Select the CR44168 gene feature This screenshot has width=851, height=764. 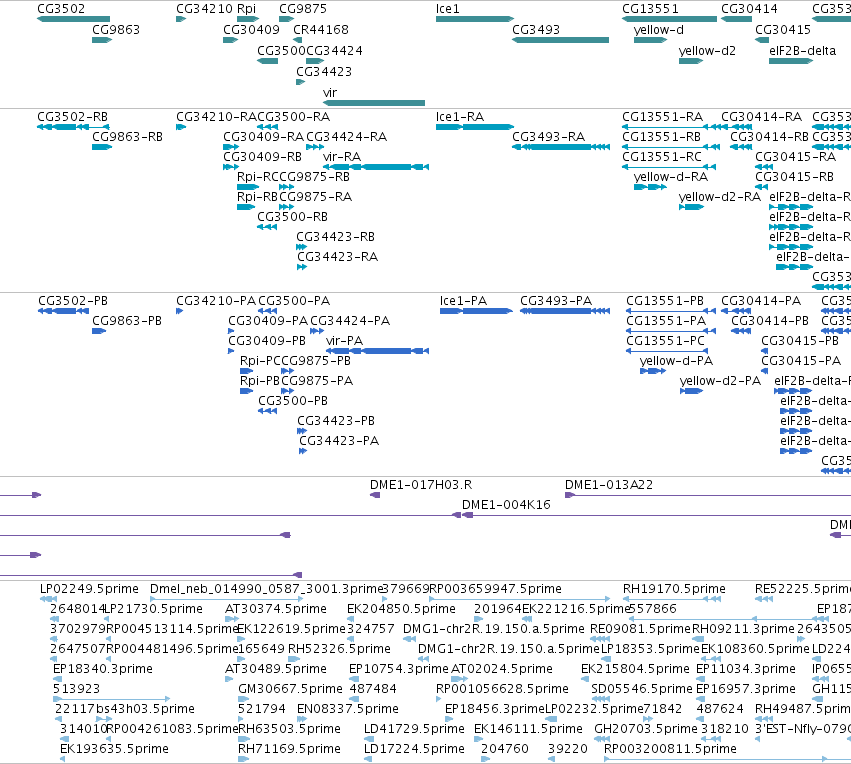point(297,40)
